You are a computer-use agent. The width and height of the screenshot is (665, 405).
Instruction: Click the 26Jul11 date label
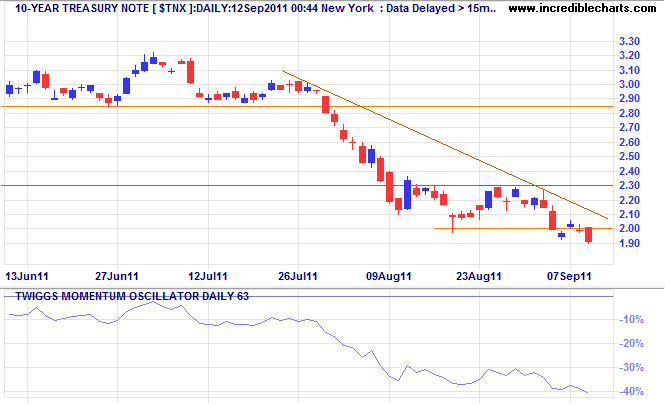(298, 277)
